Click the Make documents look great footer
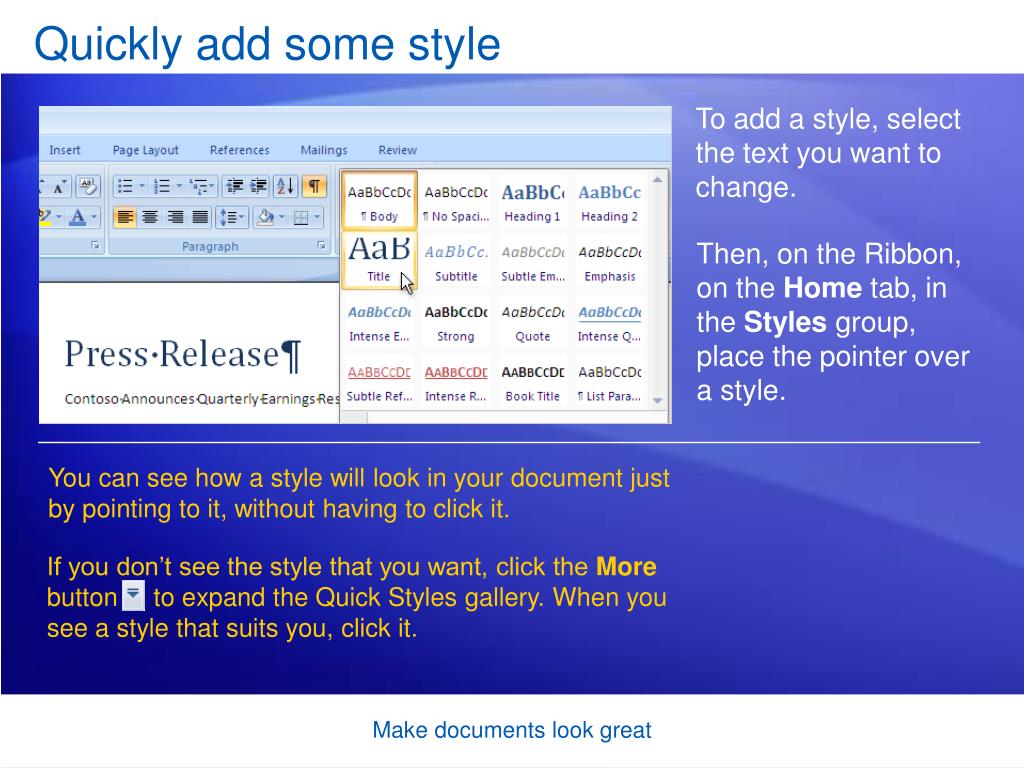 point(512,730)
